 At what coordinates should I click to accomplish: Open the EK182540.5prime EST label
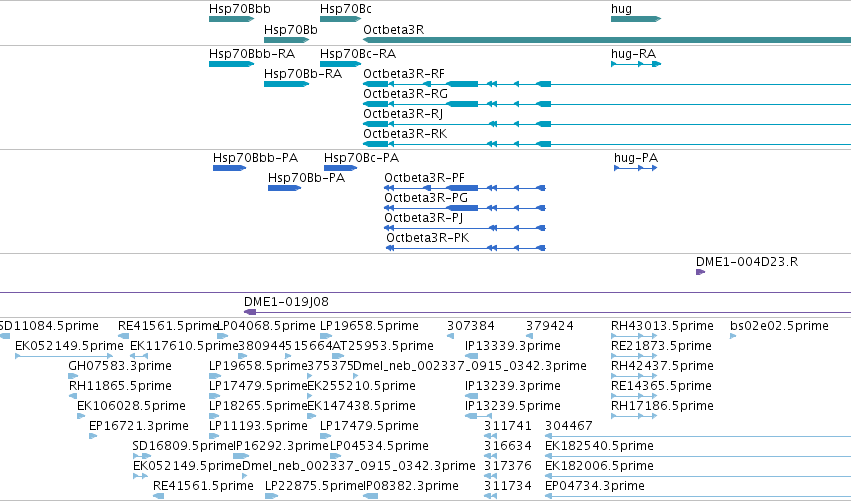pyautogui.click(x=599, y=446)
